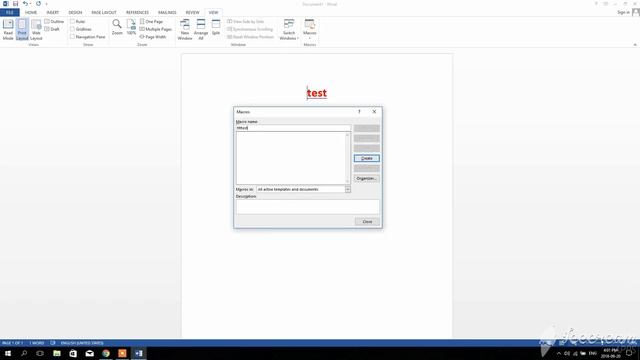Click help question mark in Macros dialog

click(x=359, y=111)
